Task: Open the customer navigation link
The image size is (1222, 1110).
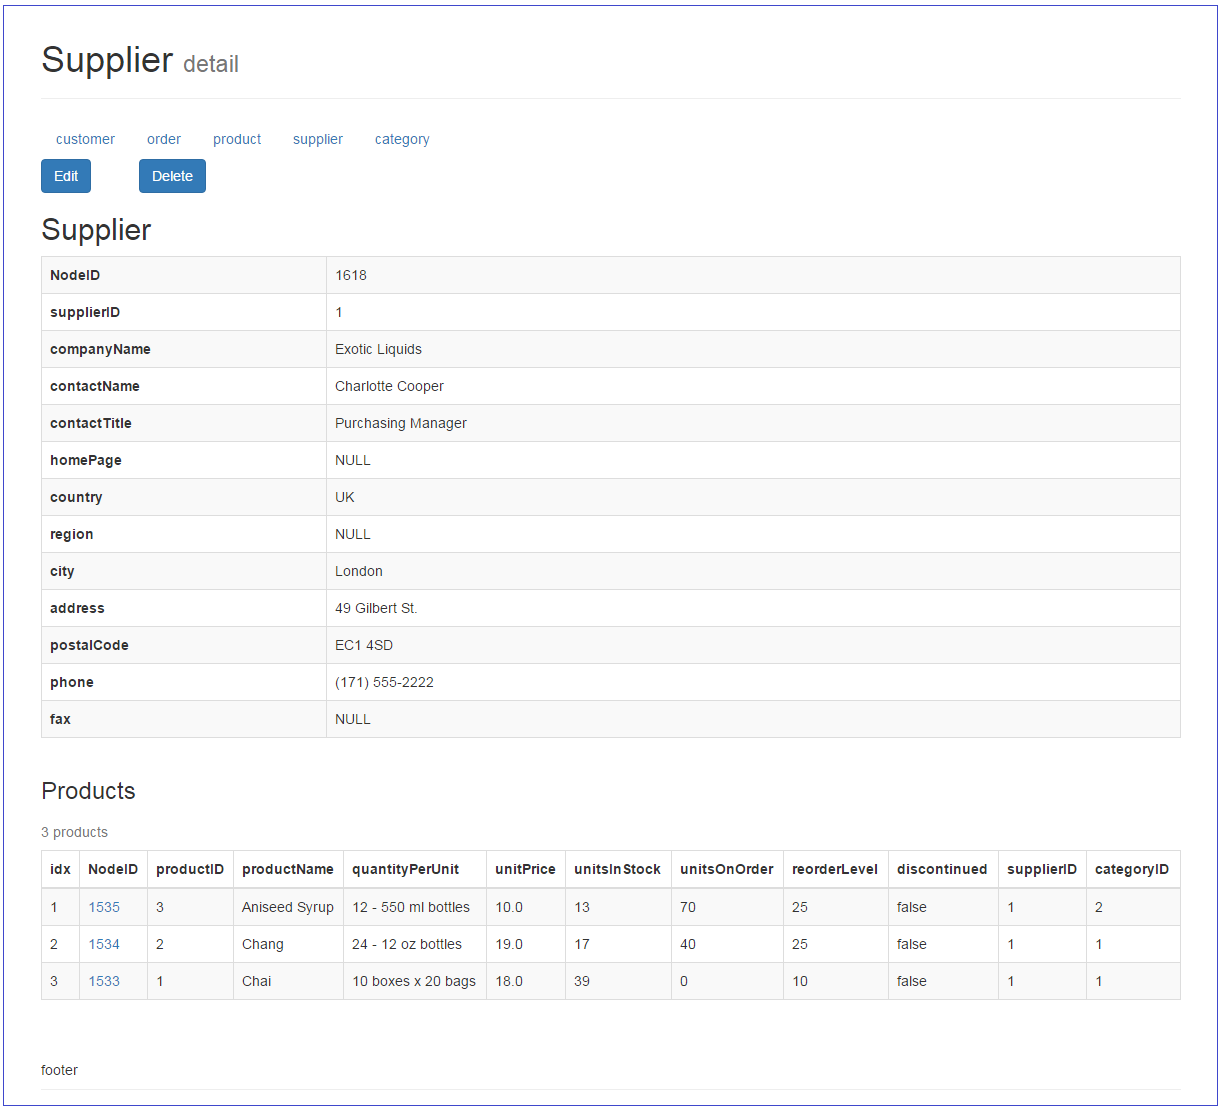Action: (x=85, y=139)
